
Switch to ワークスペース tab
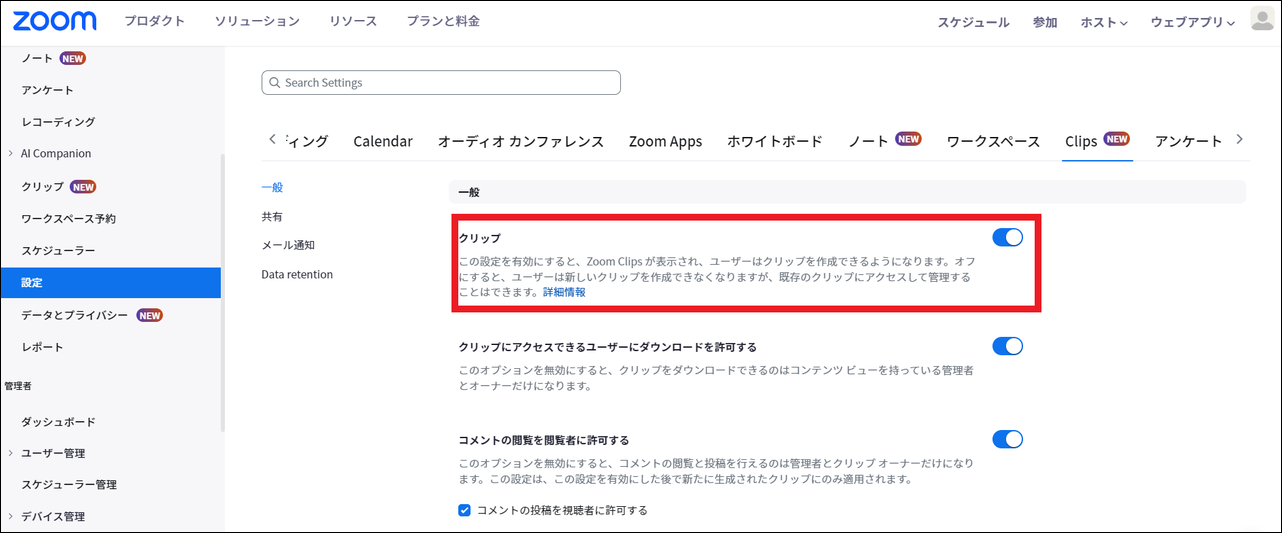pyautogui.click(x=994, y=141)
